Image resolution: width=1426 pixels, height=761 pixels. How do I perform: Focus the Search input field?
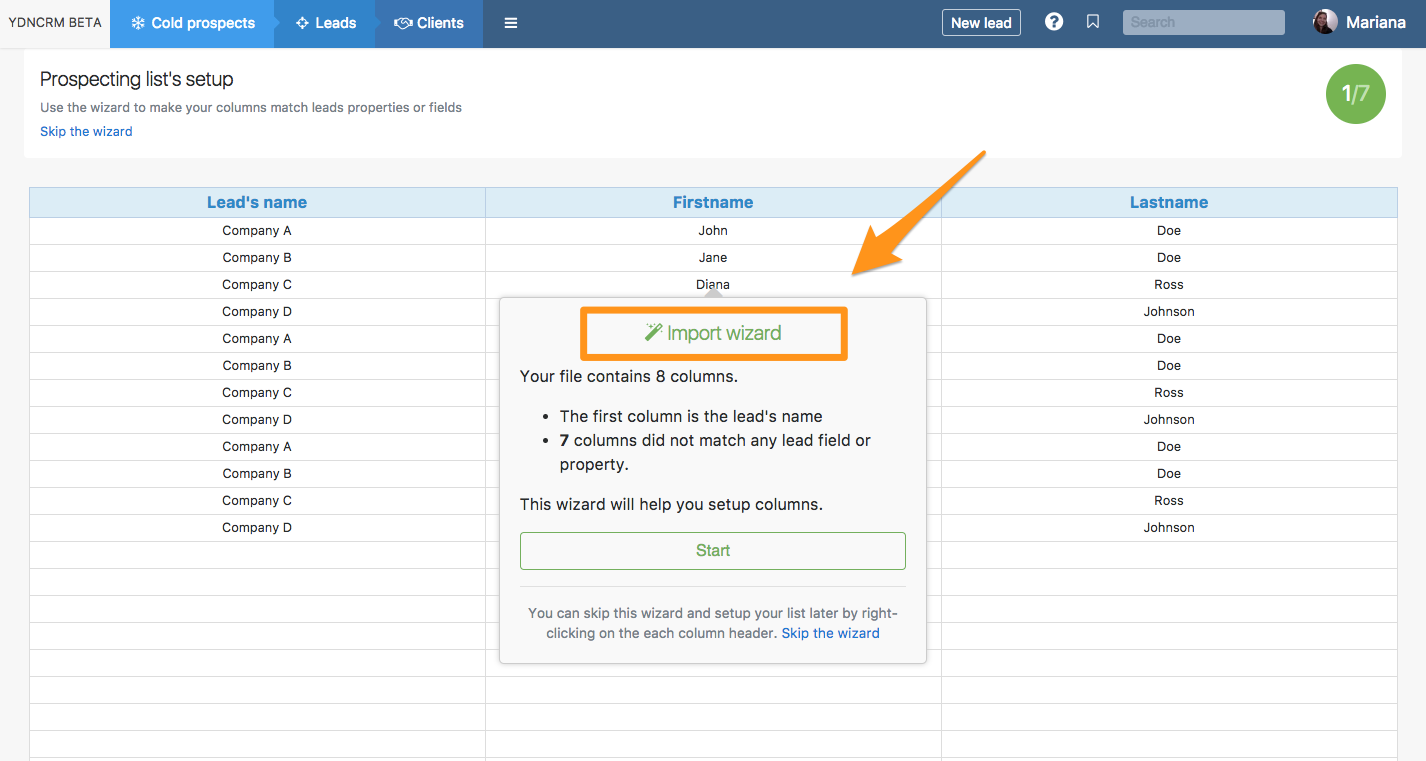point(1203,22)
